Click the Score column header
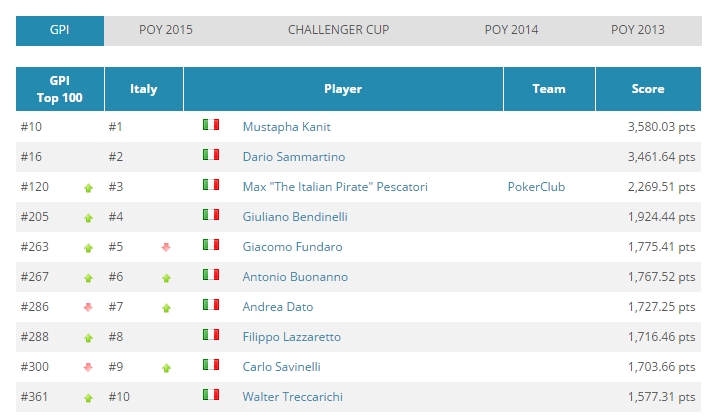The height and width of the screenshot is (419, 718). pyautogui.click(x=648, y=89)
